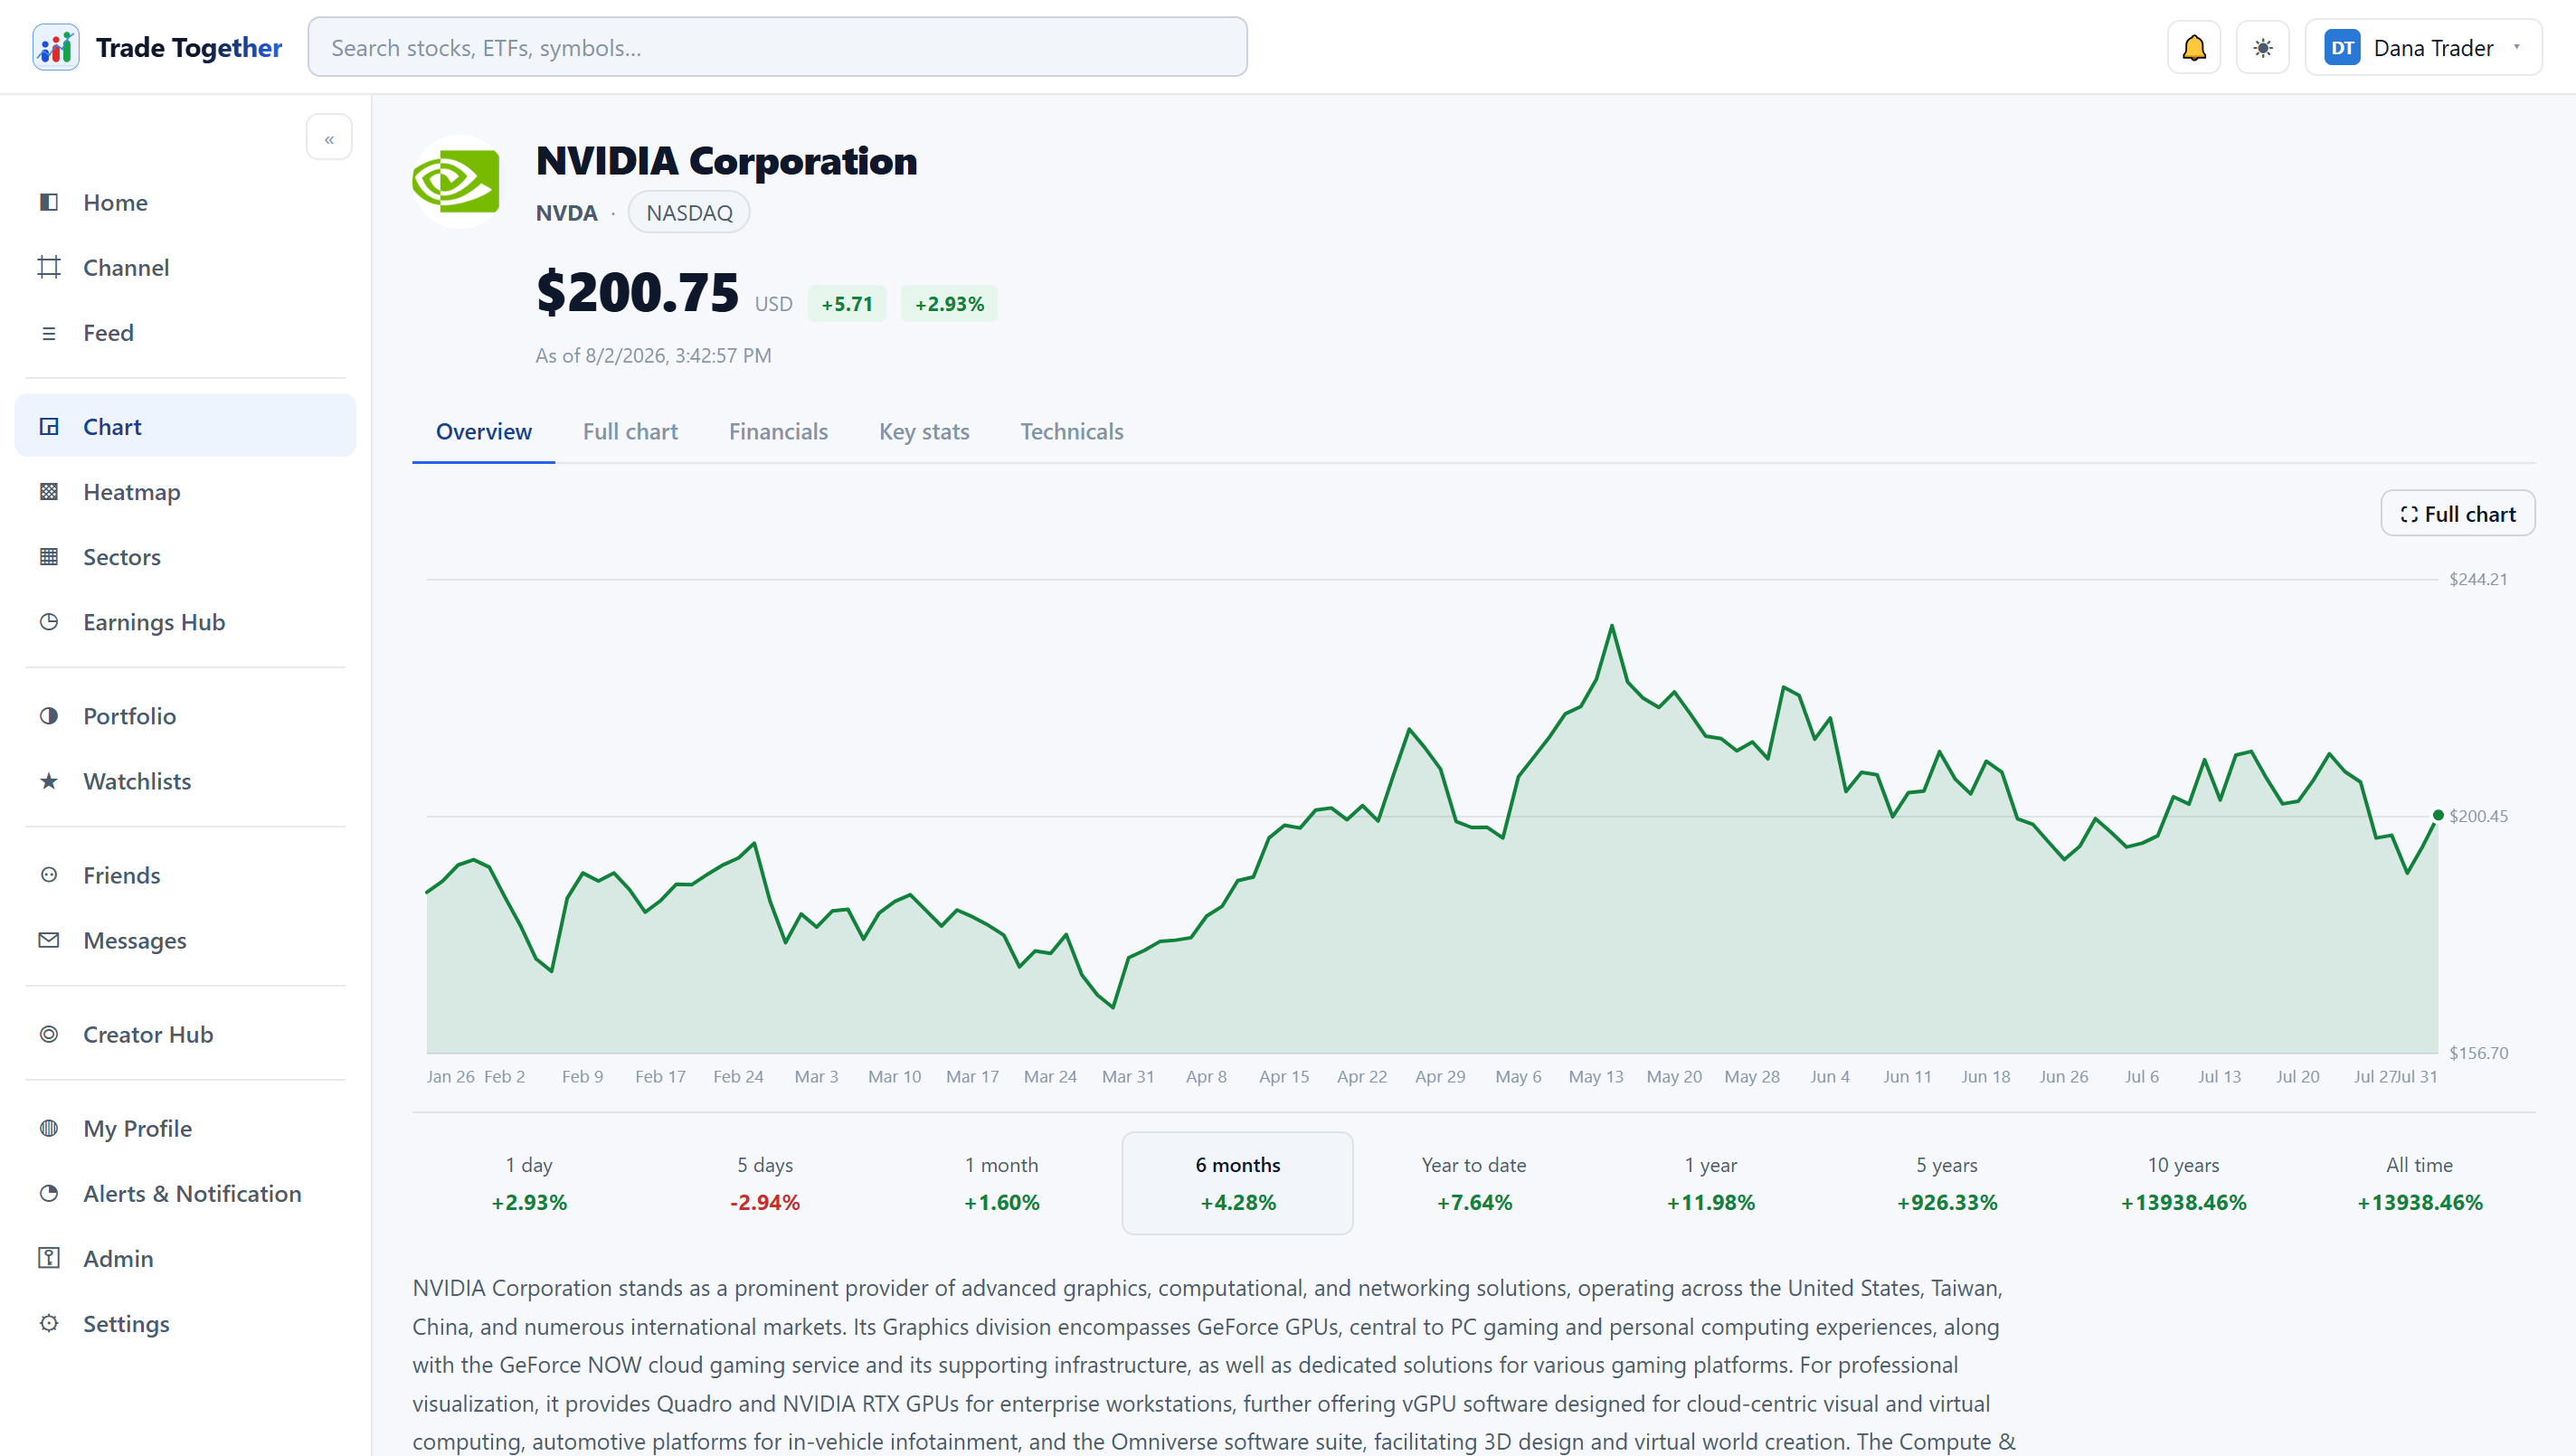Image resolution: width=2576 pixels, height=1456 pixels.
Task: Open the Technicals tab
Action: coord(1072,432)
